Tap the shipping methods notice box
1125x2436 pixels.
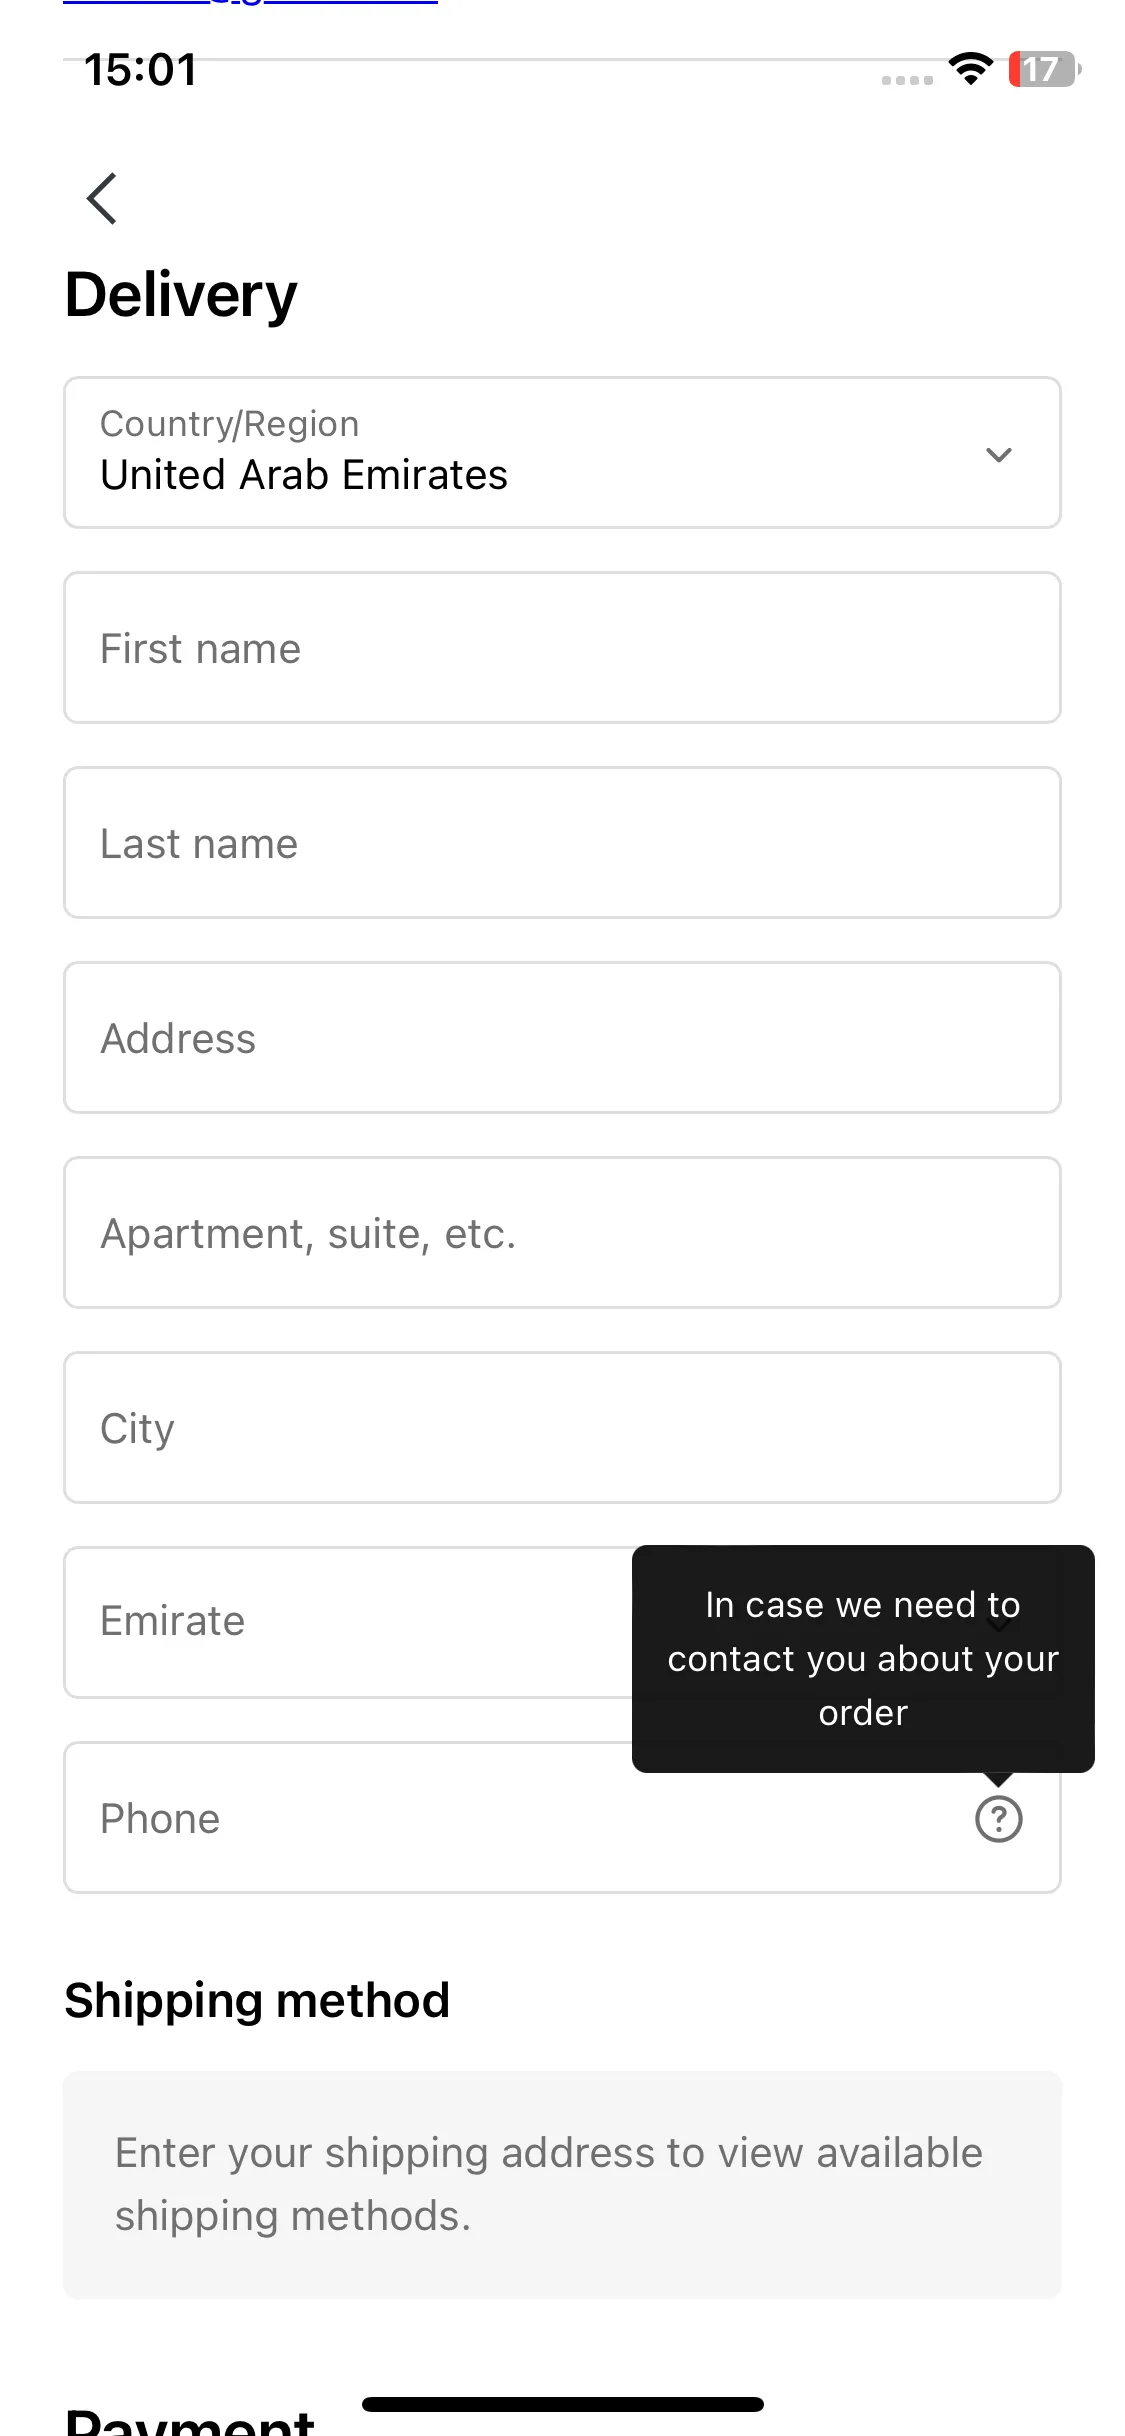click(562, 2184)
